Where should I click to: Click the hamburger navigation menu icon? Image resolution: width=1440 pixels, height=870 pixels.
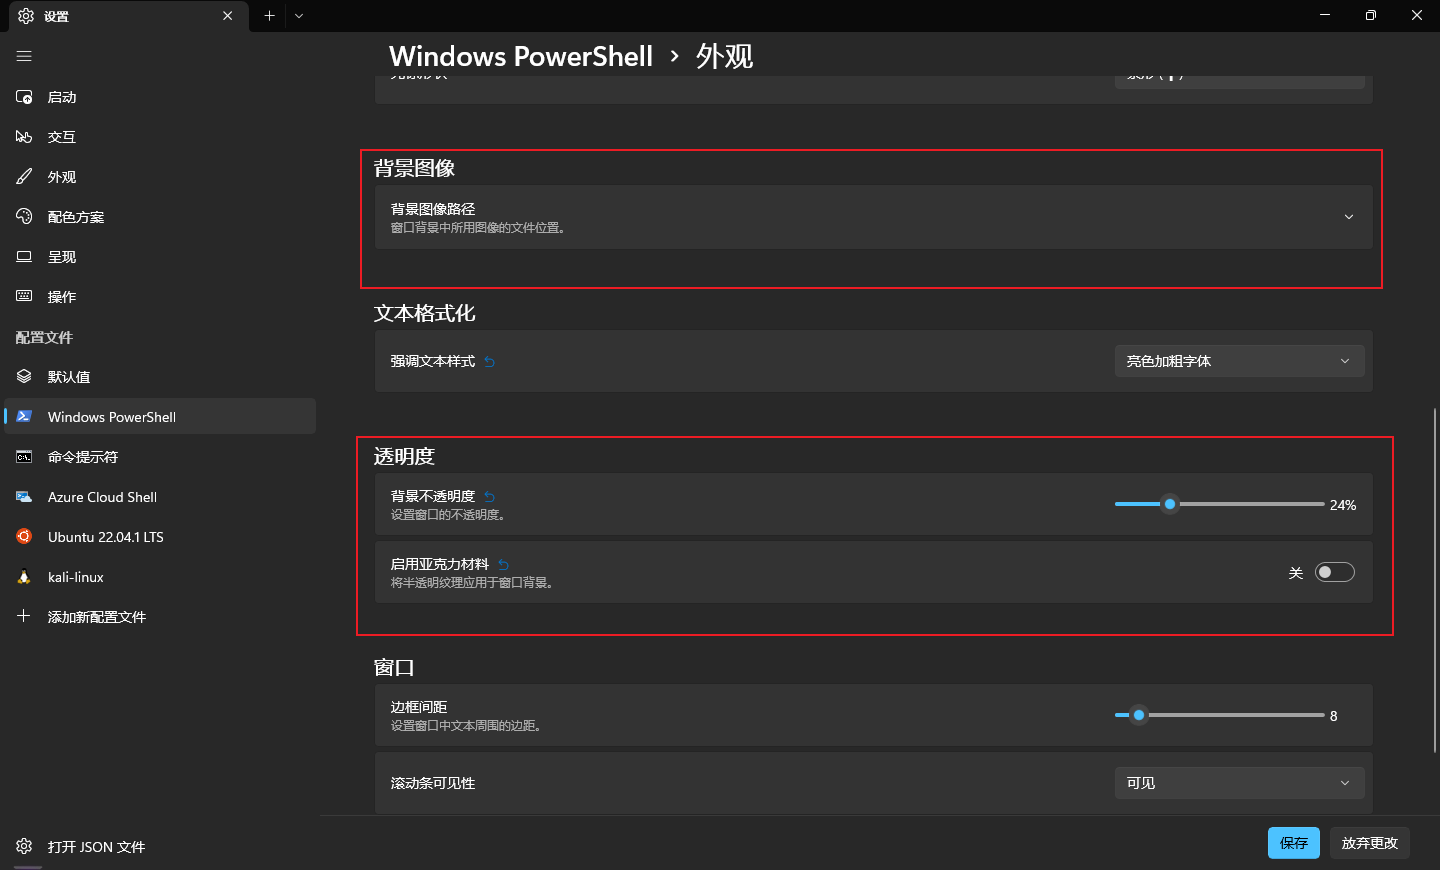point(24,56)
